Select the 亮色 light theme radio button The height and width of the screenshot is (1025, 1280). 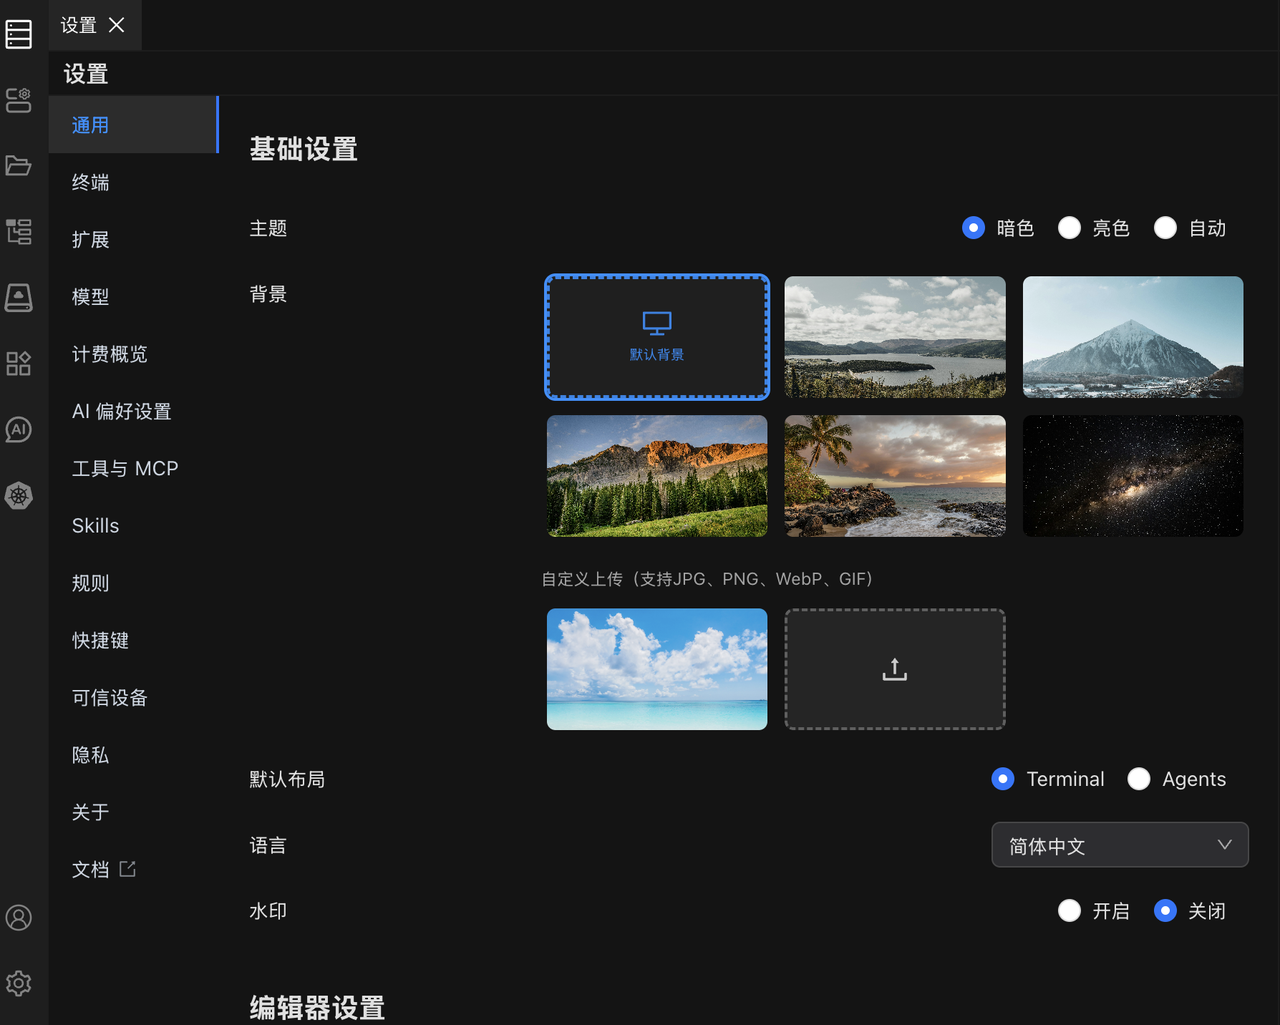pyautogui.click(x=1069, y=228)
